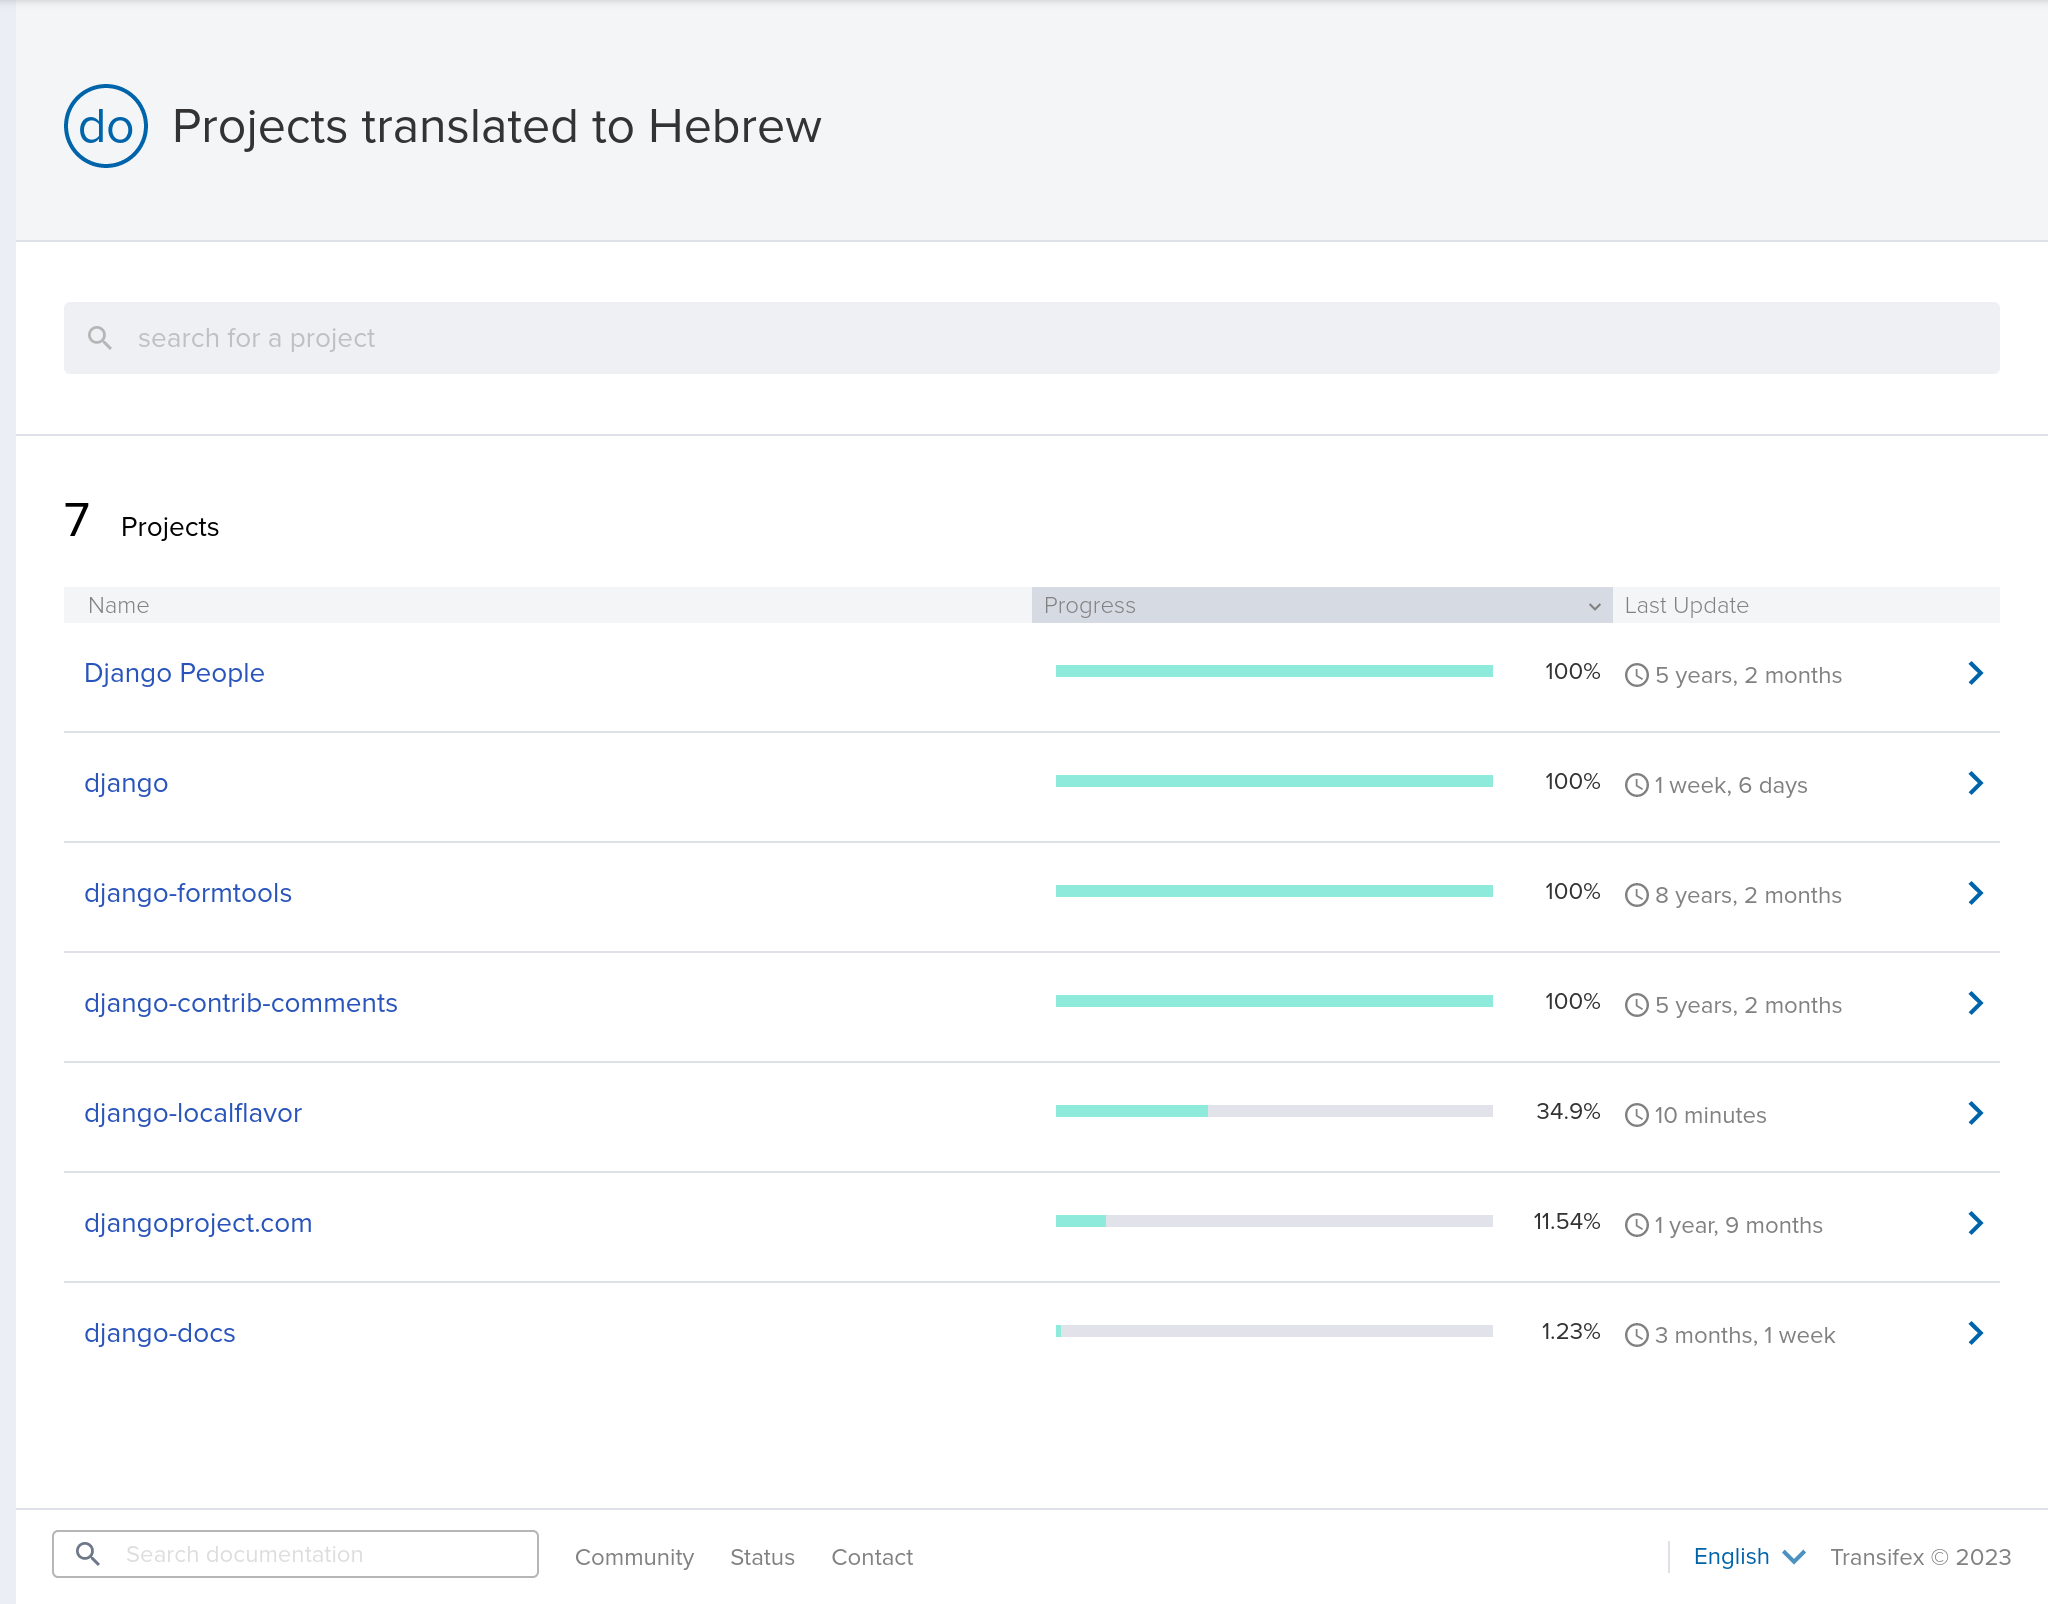This screenshot has height=1604, width=2048.
Task: Click the '7 Projects' count label
Action: [142, 521]
